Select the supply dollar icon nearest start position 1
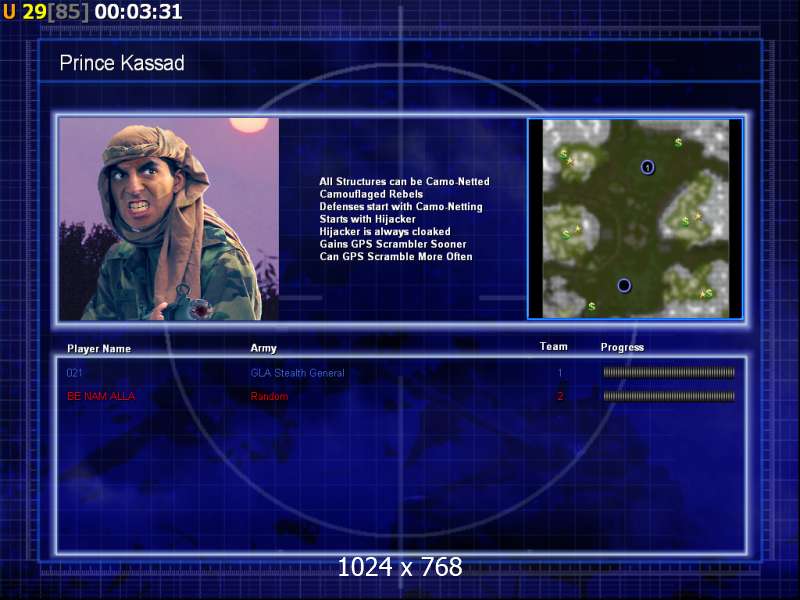Screen dimensions: 800x600 pos(679,142)
